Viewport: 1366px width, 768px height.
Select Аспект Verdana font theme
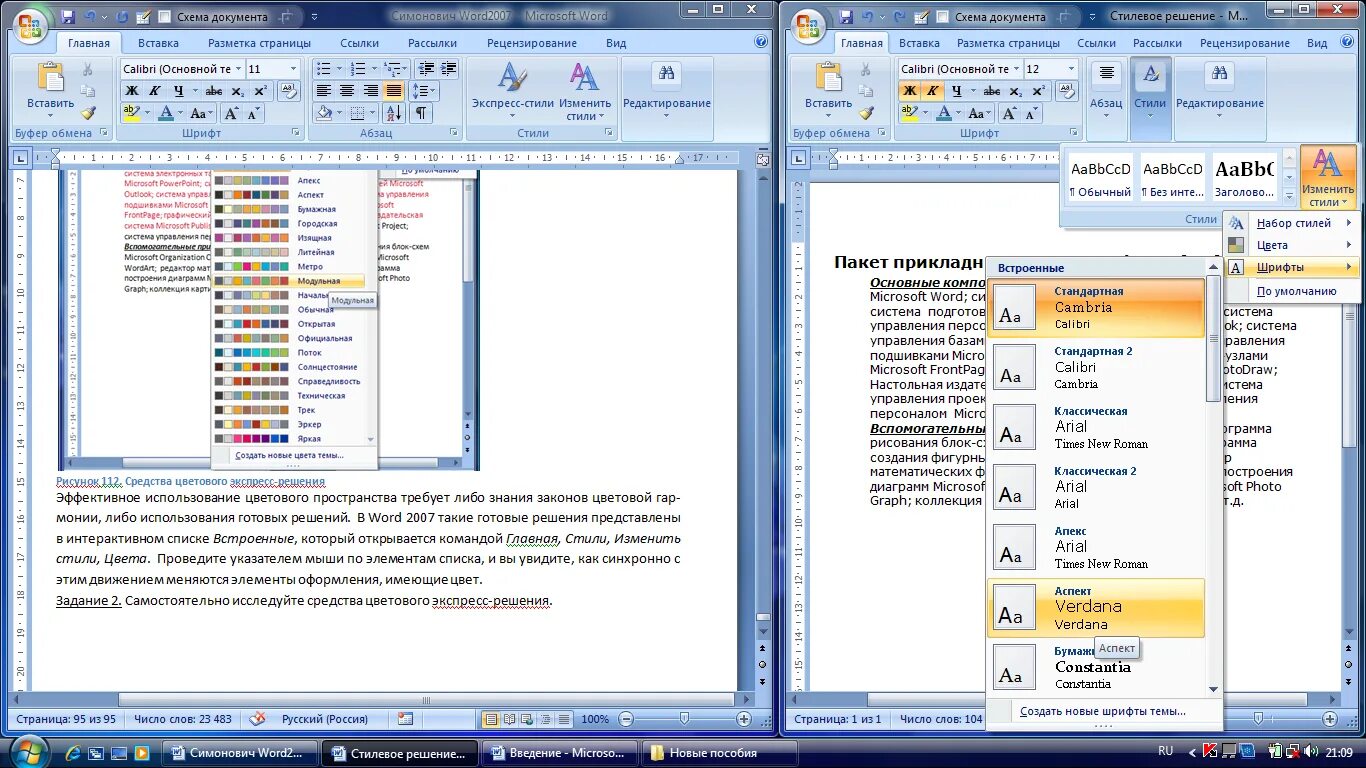click(x=1096, y=608)
